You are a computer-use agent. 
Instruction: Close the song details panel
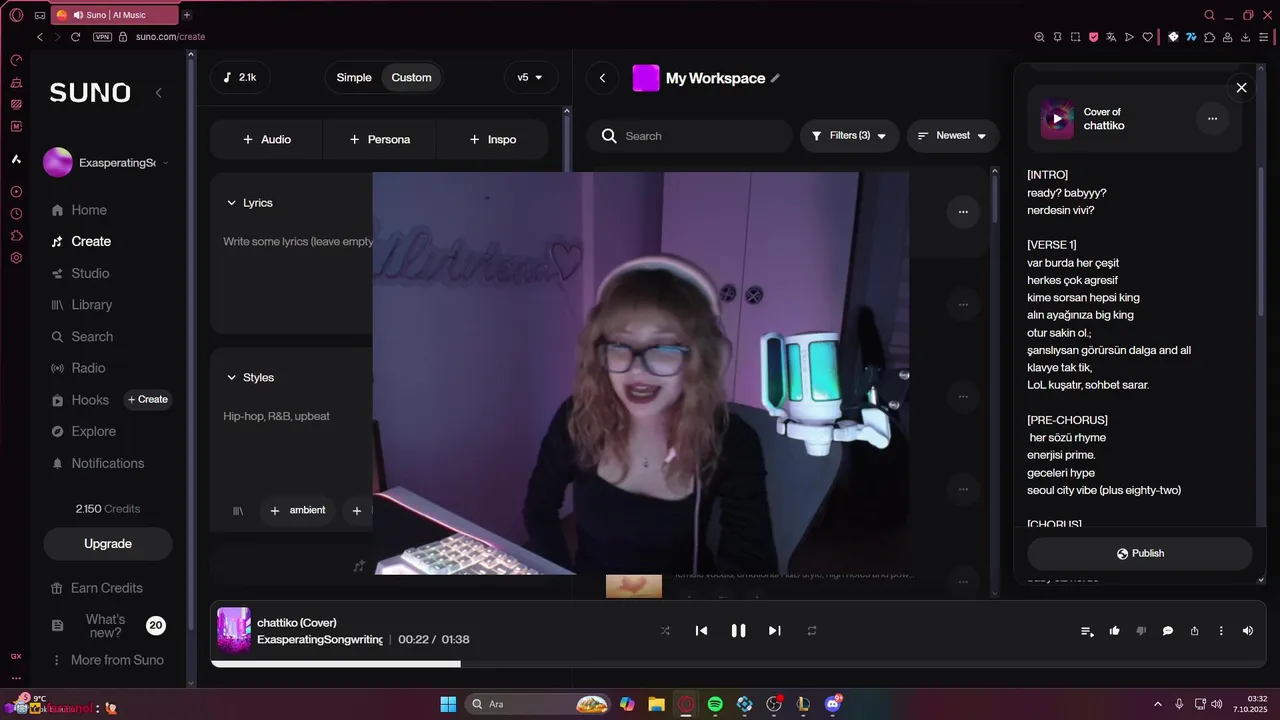1241,88
